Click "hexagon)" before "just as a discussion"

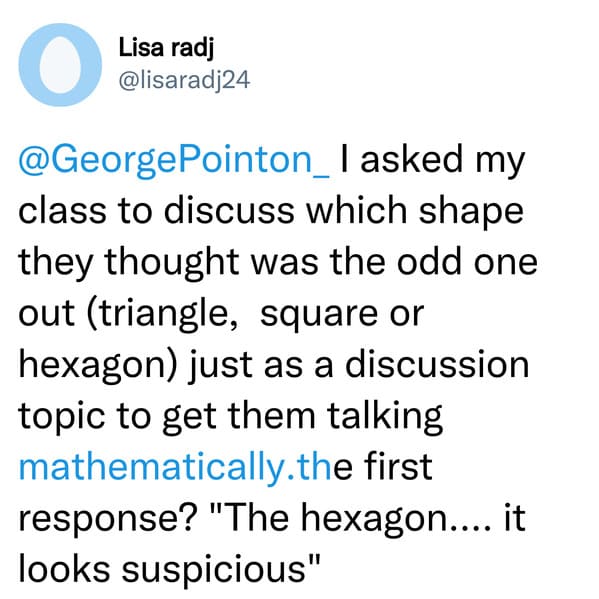coord(98,364)
